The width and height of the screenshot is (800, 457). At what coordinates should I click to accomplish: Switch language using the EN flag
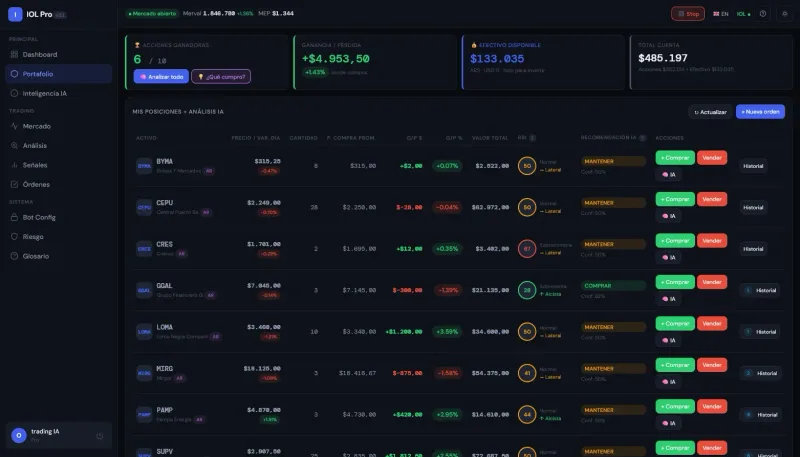coord(720,14)
